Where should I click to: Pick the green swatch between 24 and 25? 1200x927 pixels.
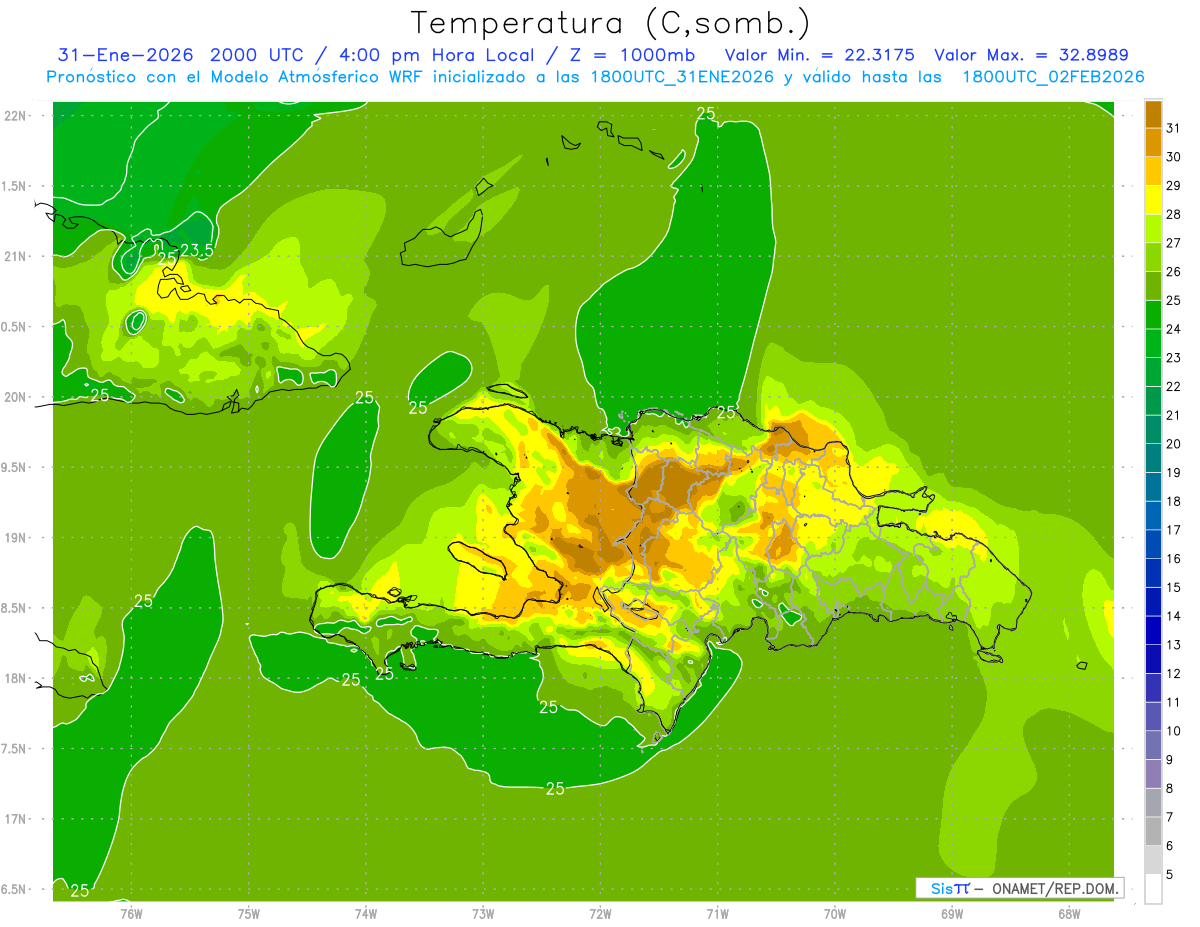pyautogui.click(x=1153, y=314)
